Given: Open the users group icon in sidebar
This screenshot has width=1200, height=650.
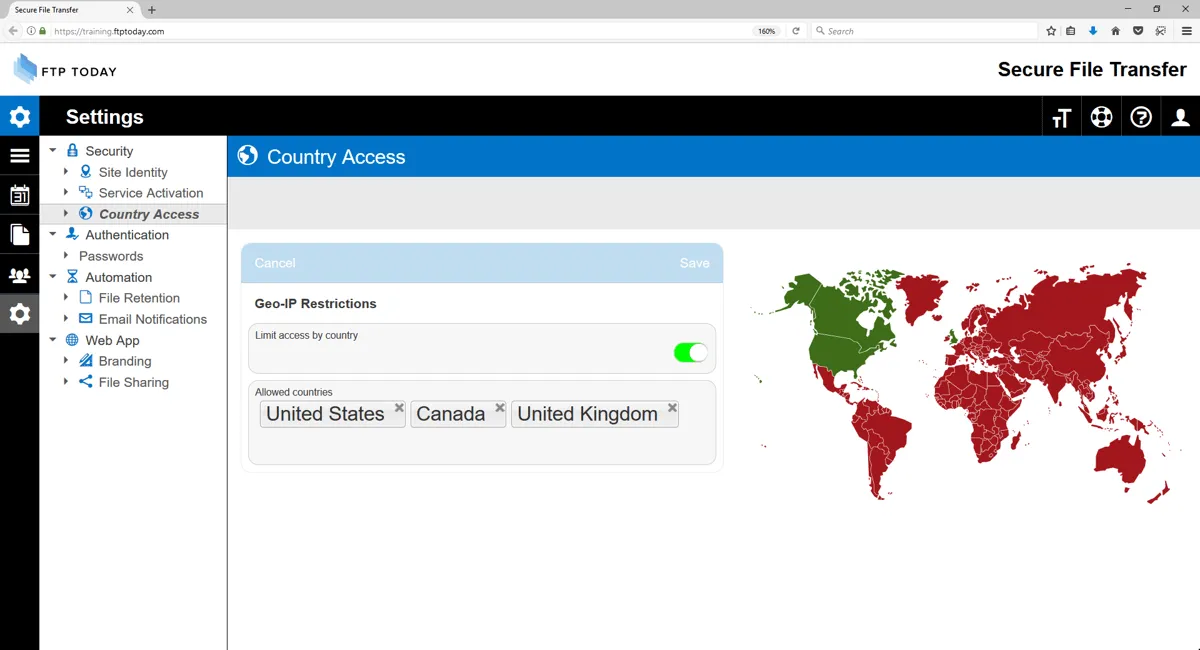Looking at the screenshot, I should [x=19, y=275].
